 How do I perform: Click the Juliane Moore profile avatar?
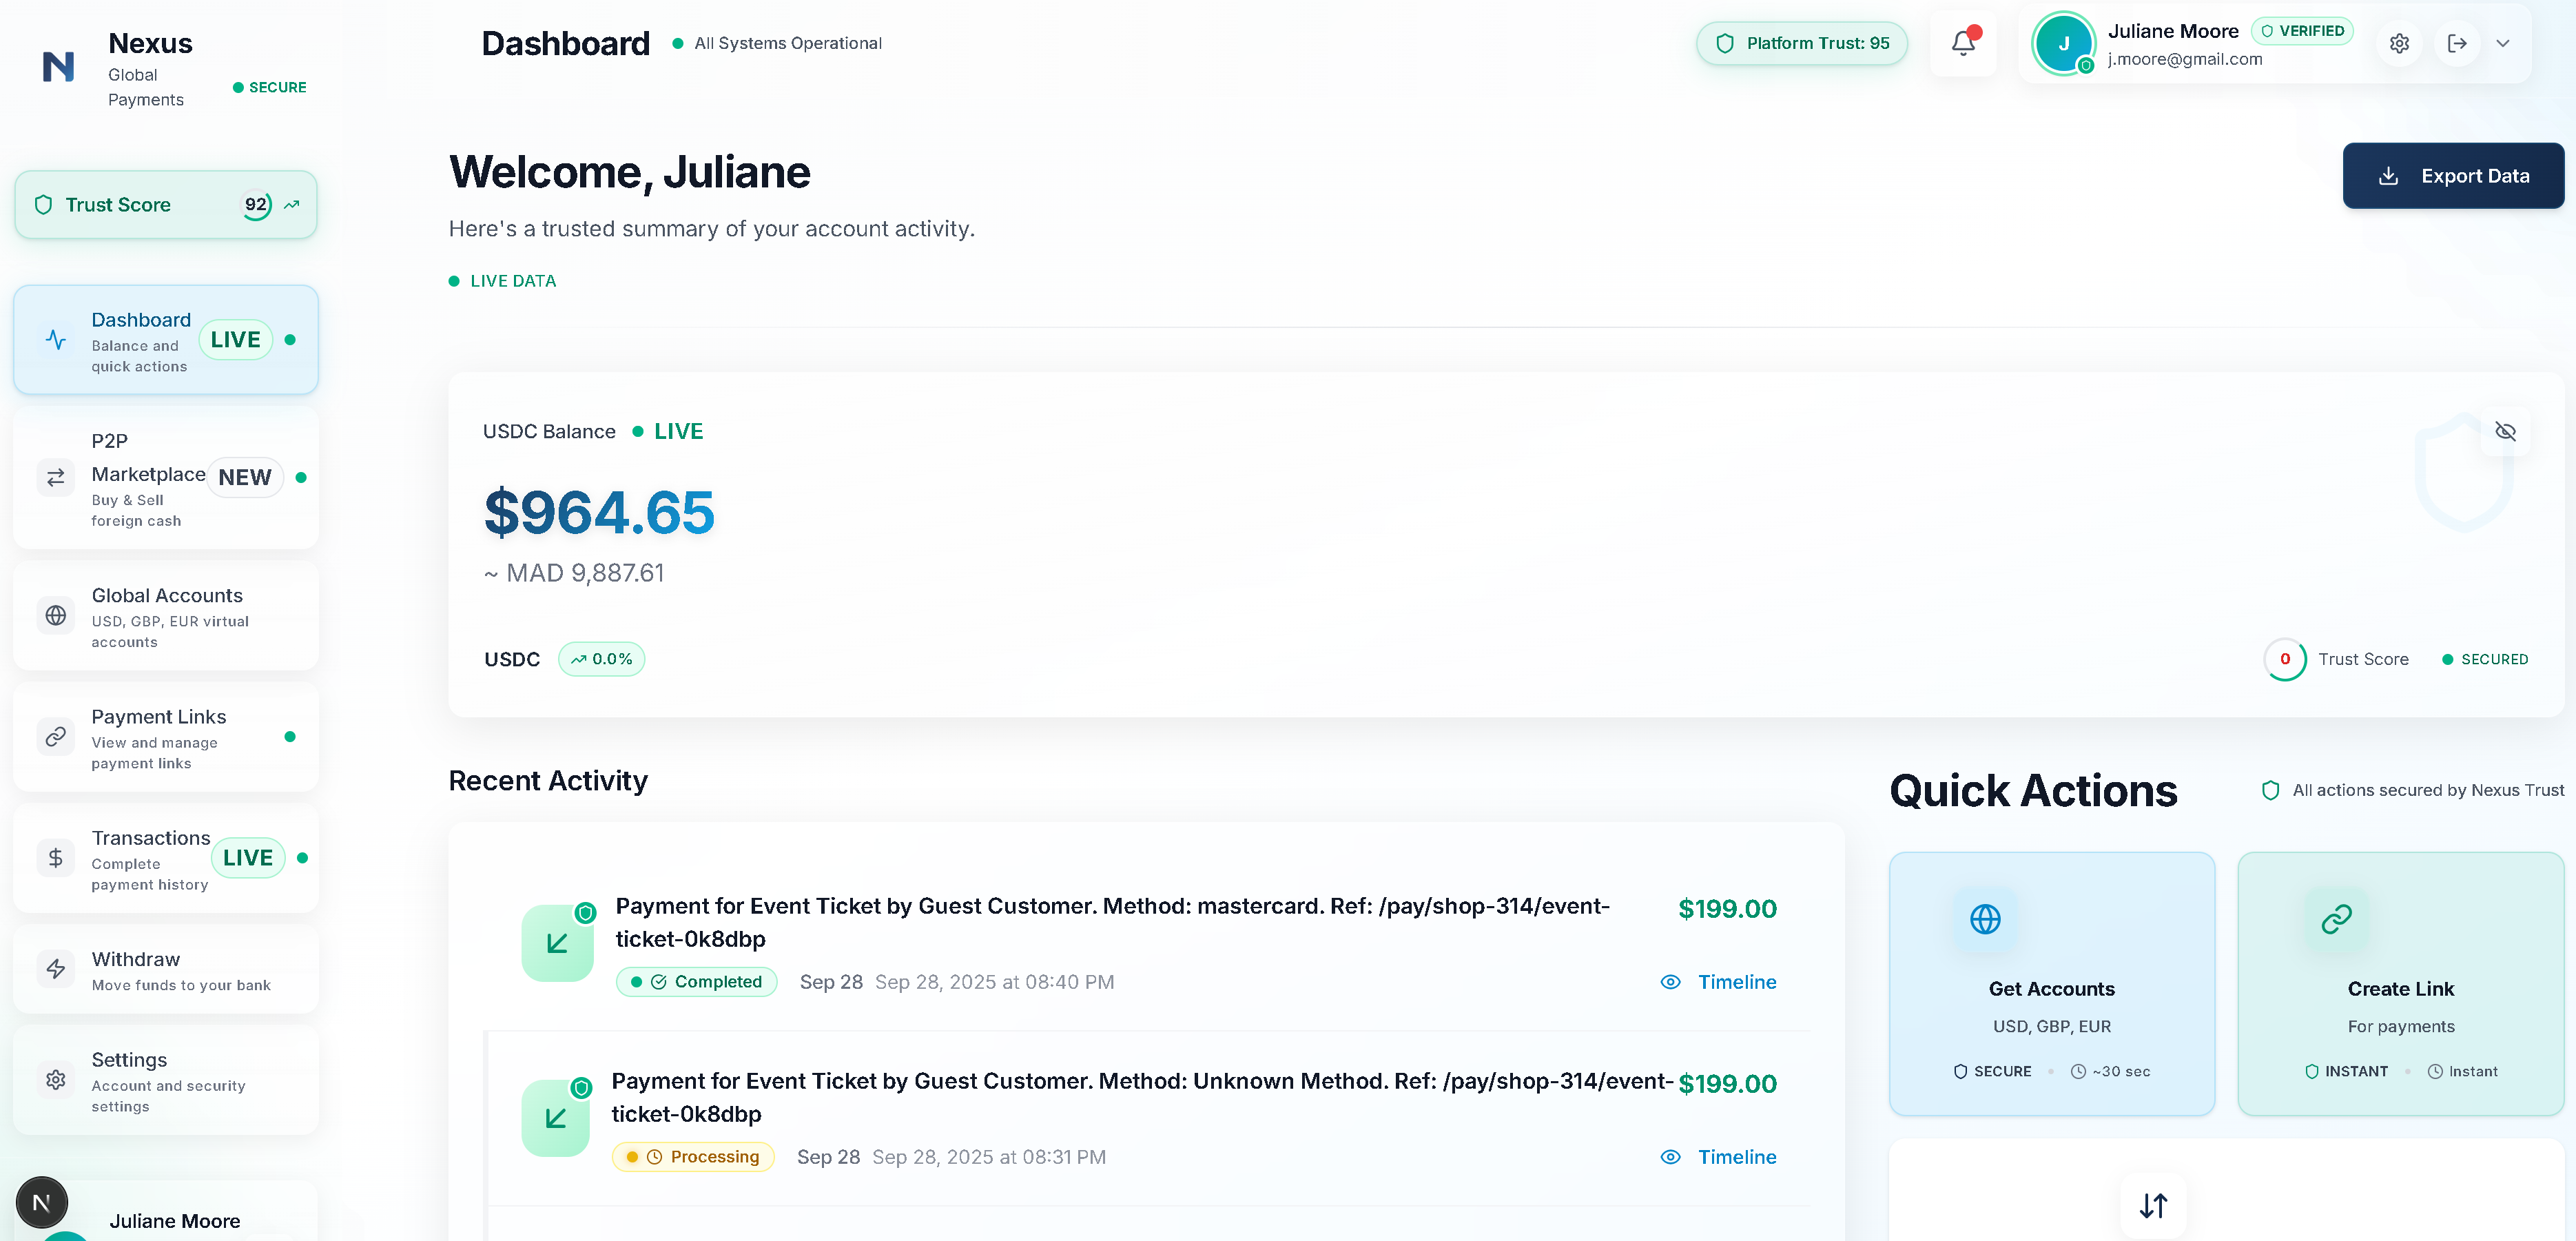[2063, 43]
